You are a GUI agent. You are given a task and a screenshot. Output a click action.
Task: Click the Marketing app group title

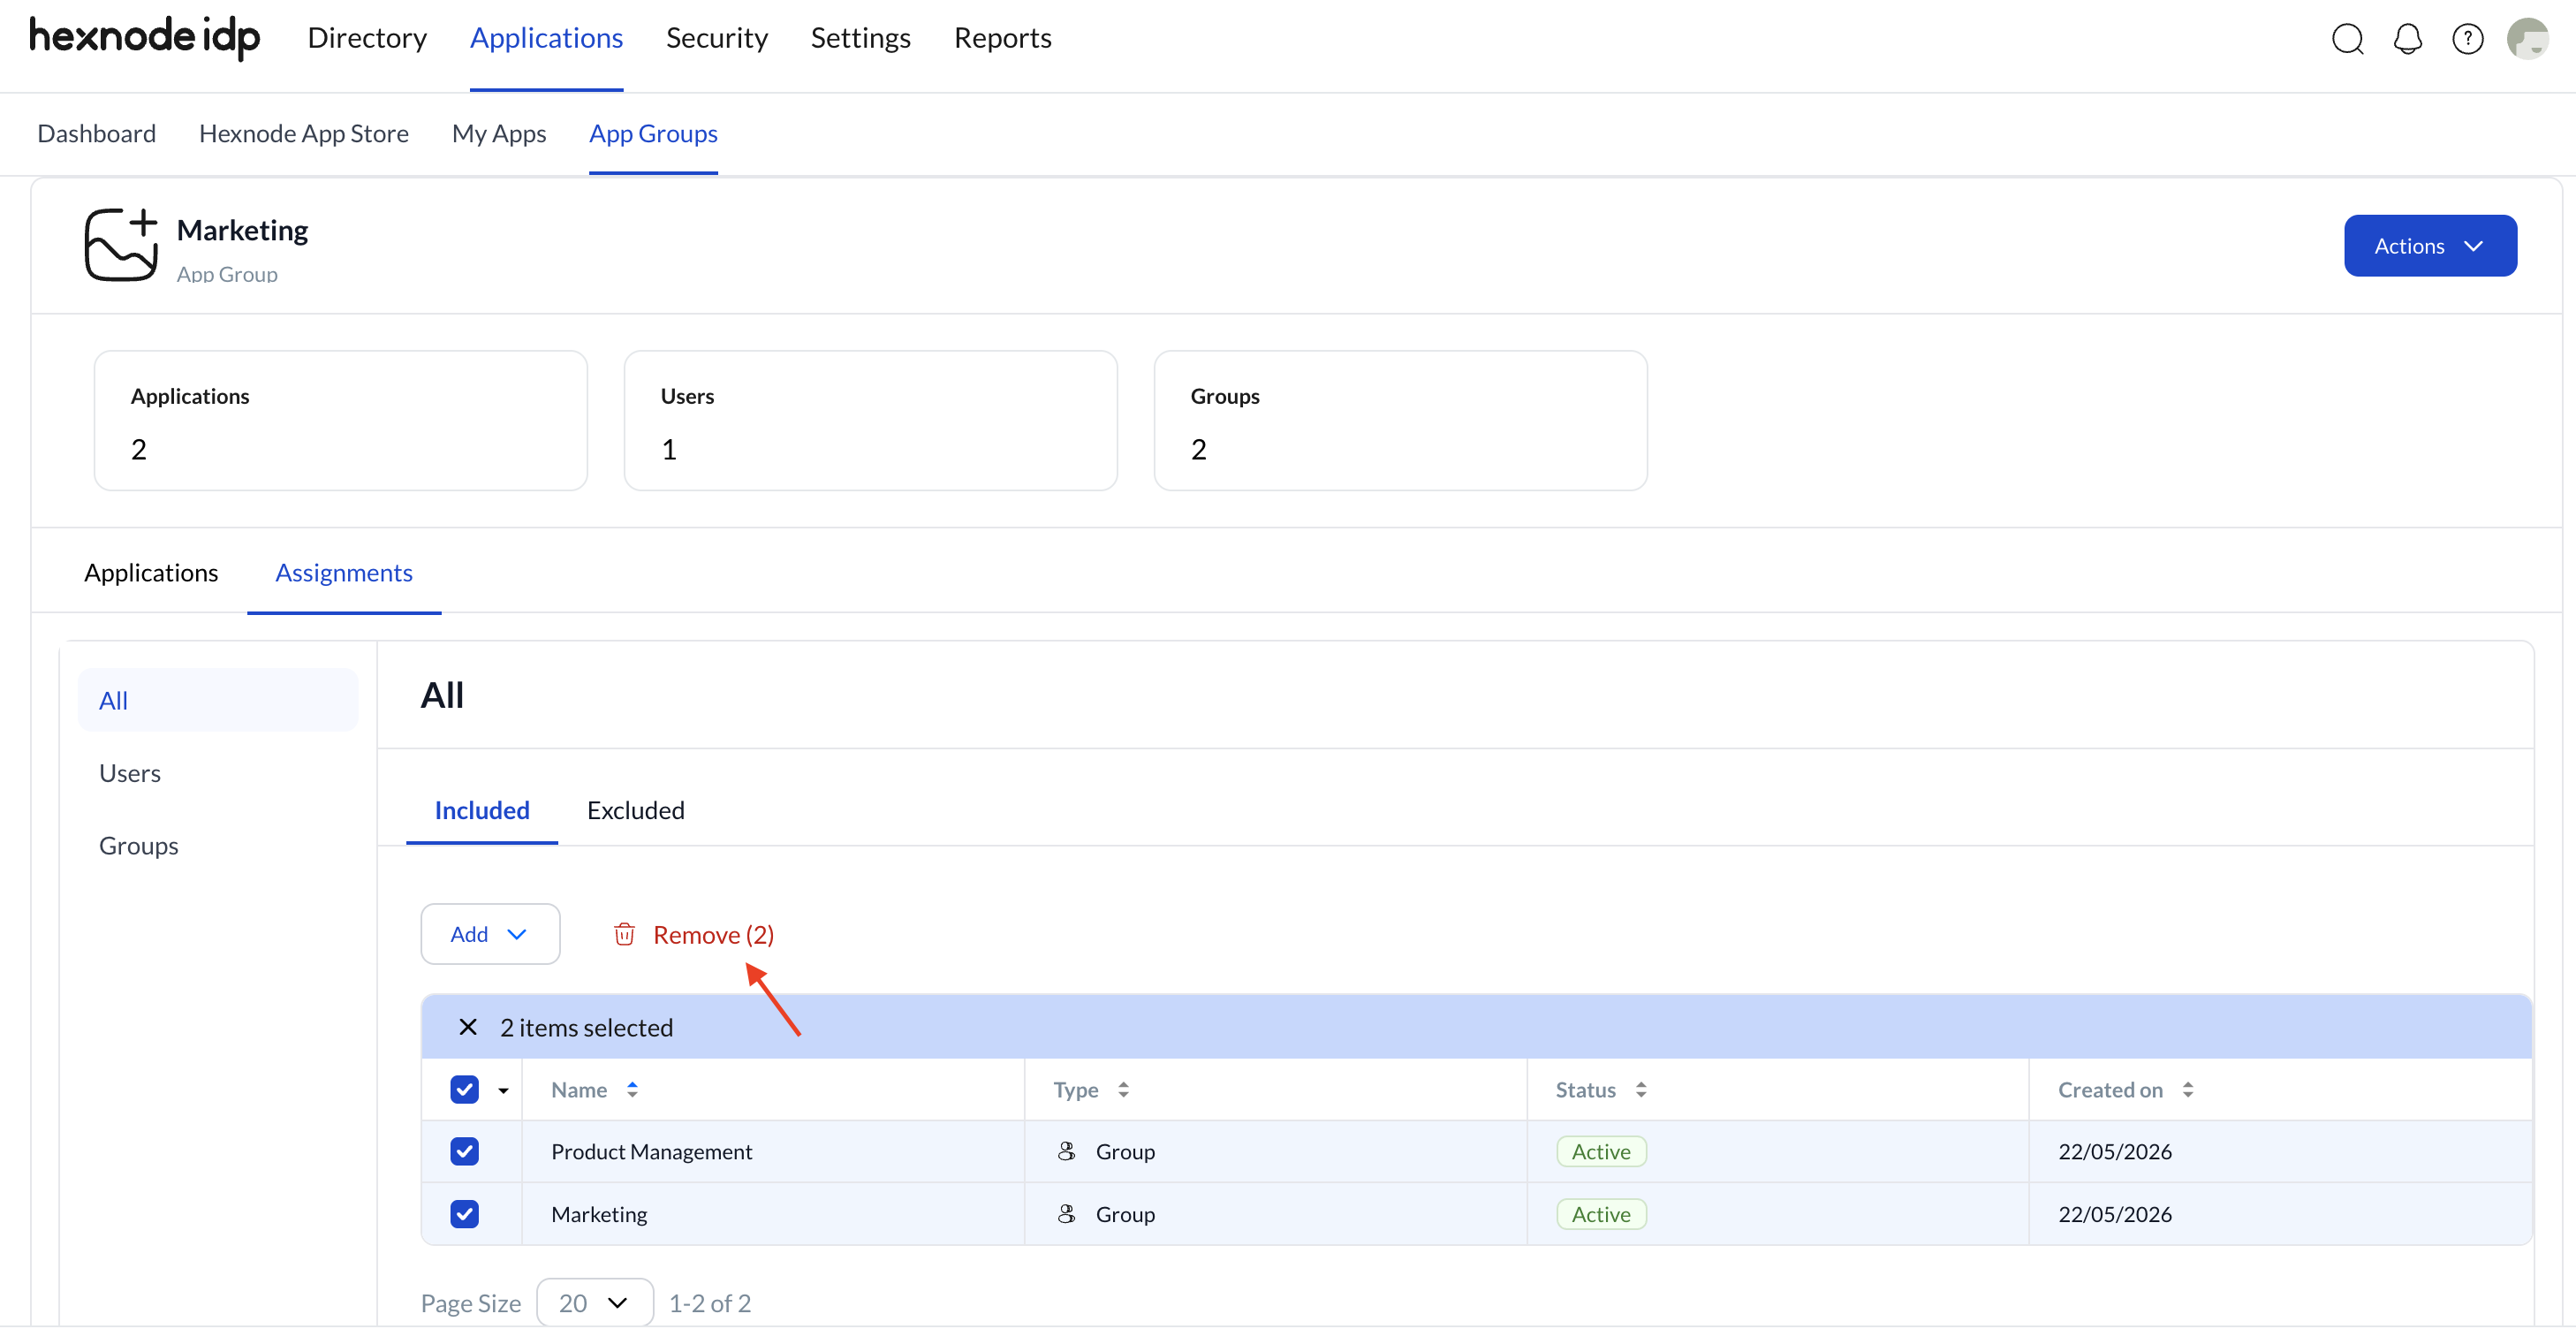coord(242,230)
